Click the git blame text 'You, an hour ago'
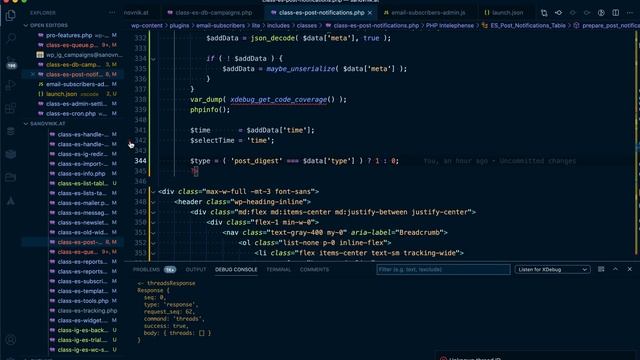The width and height of the screenshot is (640, 360). (456, 161)
